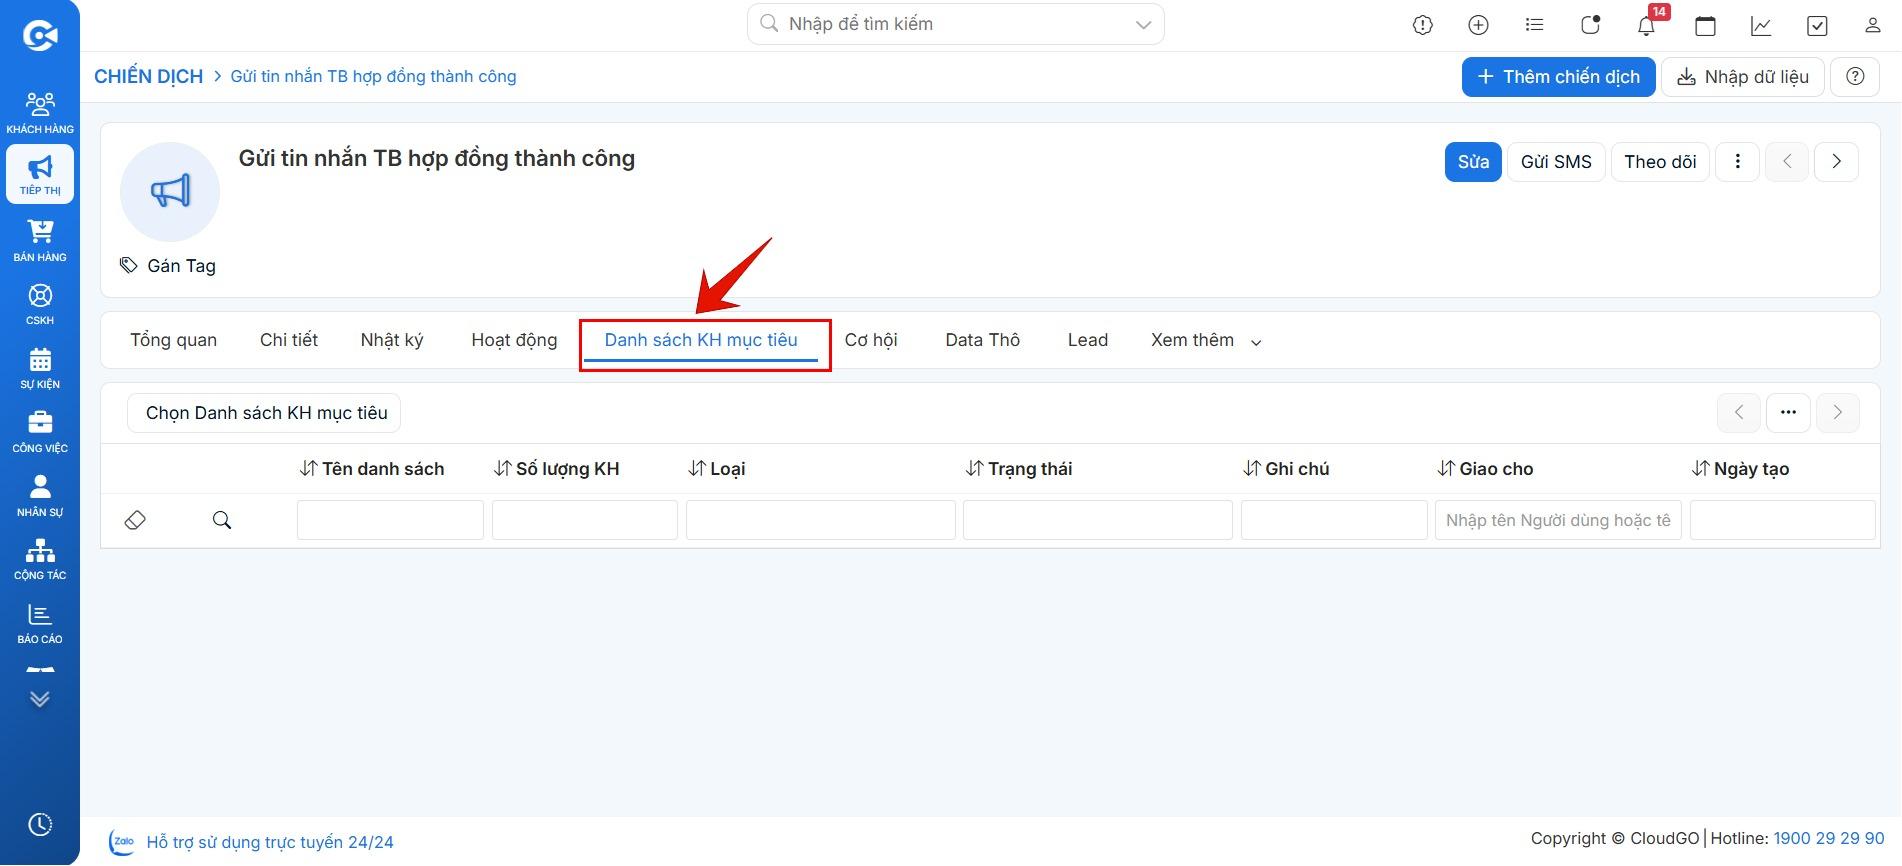Open Bán hàng module in sidebar
This screenshot has height=866, width=1902.
tap(40, 240)
